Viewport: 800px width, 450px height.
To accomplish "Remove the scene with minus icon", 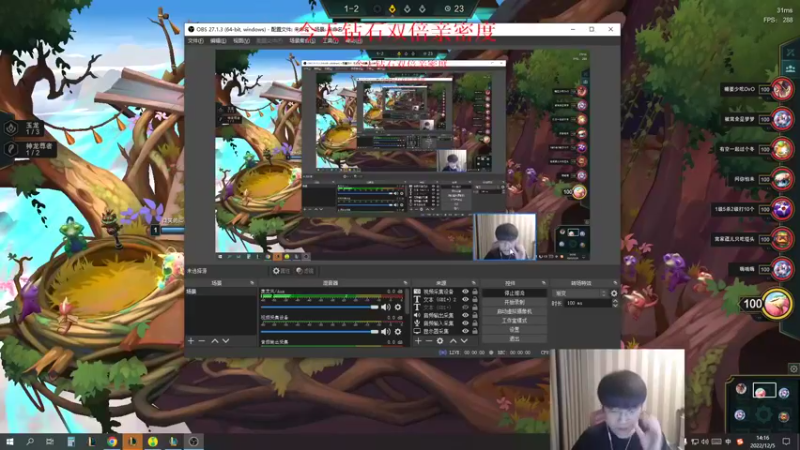I will pos(202,341).
